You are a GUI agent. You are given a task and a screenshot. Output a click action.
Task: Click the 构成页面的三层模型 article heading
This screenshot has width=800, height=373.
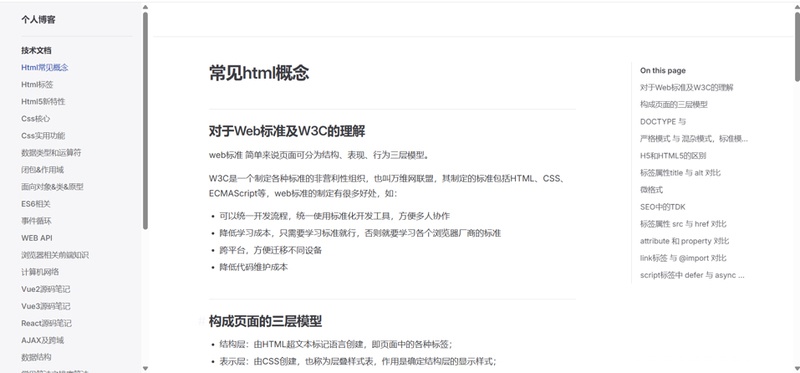pyautogui.click(x=265, y=321)
